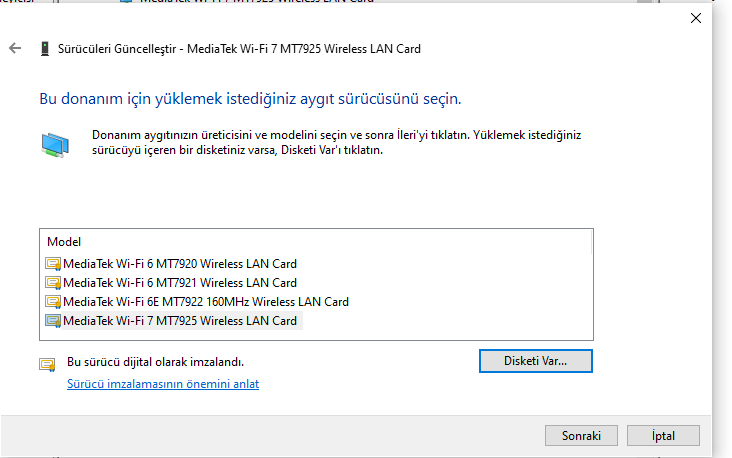Open Sürücü imzalamasının önemini anlat link
This screenshot has width=732, height=458.
point(163,384)
